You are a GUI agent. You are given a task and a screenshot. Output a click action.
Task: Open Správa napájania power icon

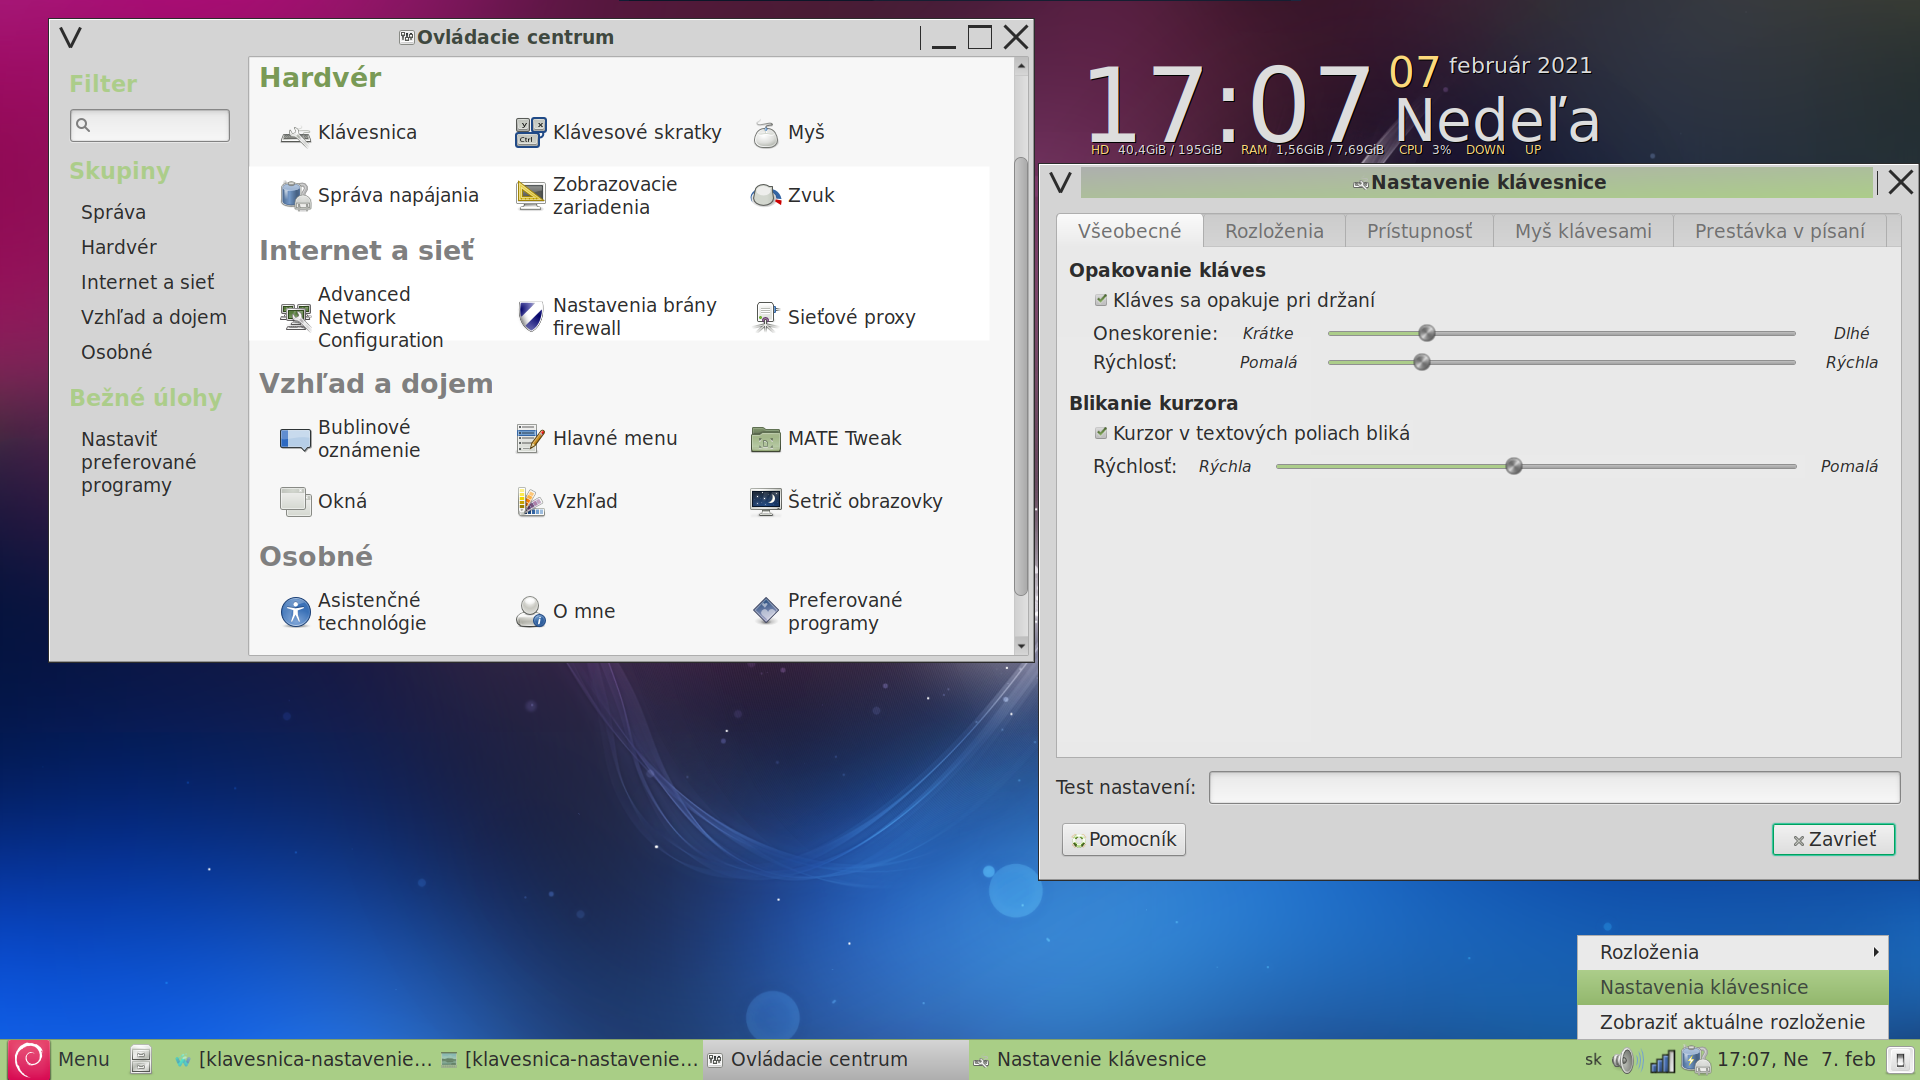click(x=295, y=196)
